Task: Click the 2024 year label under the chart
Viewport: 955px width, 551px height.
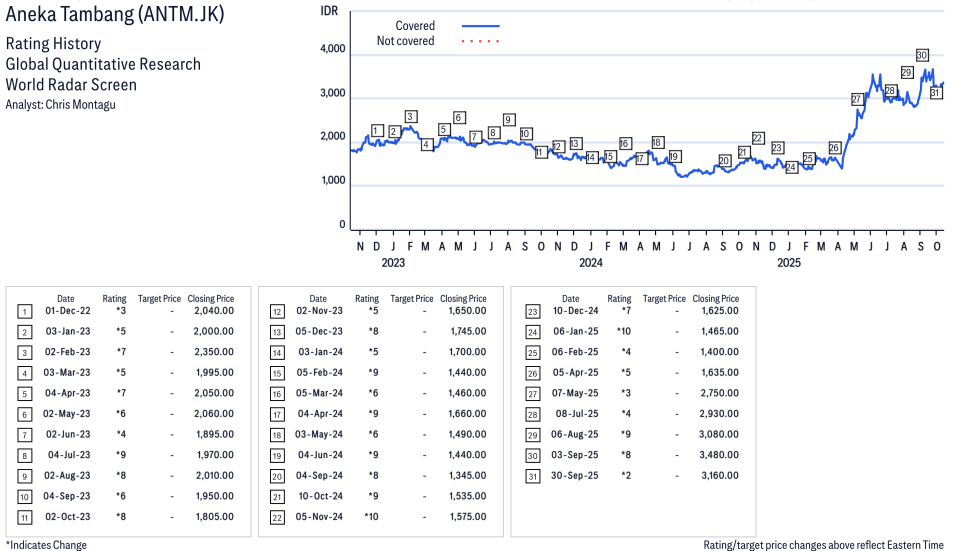Action: click(591, 263)
